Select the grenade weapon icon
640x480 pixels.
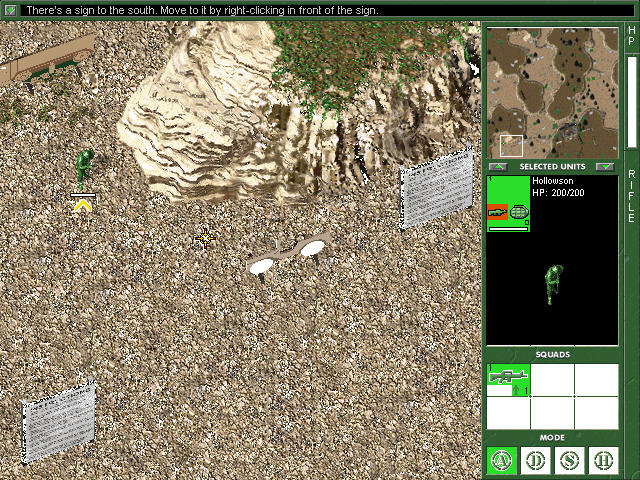(519, 212)
